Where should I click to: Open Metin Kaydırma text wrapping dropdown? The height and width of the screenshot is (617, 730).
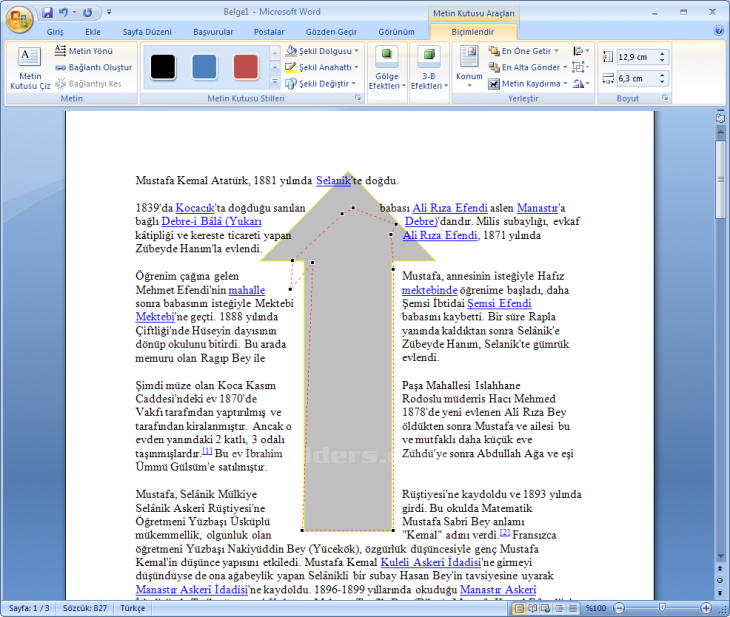coord(527,84)
